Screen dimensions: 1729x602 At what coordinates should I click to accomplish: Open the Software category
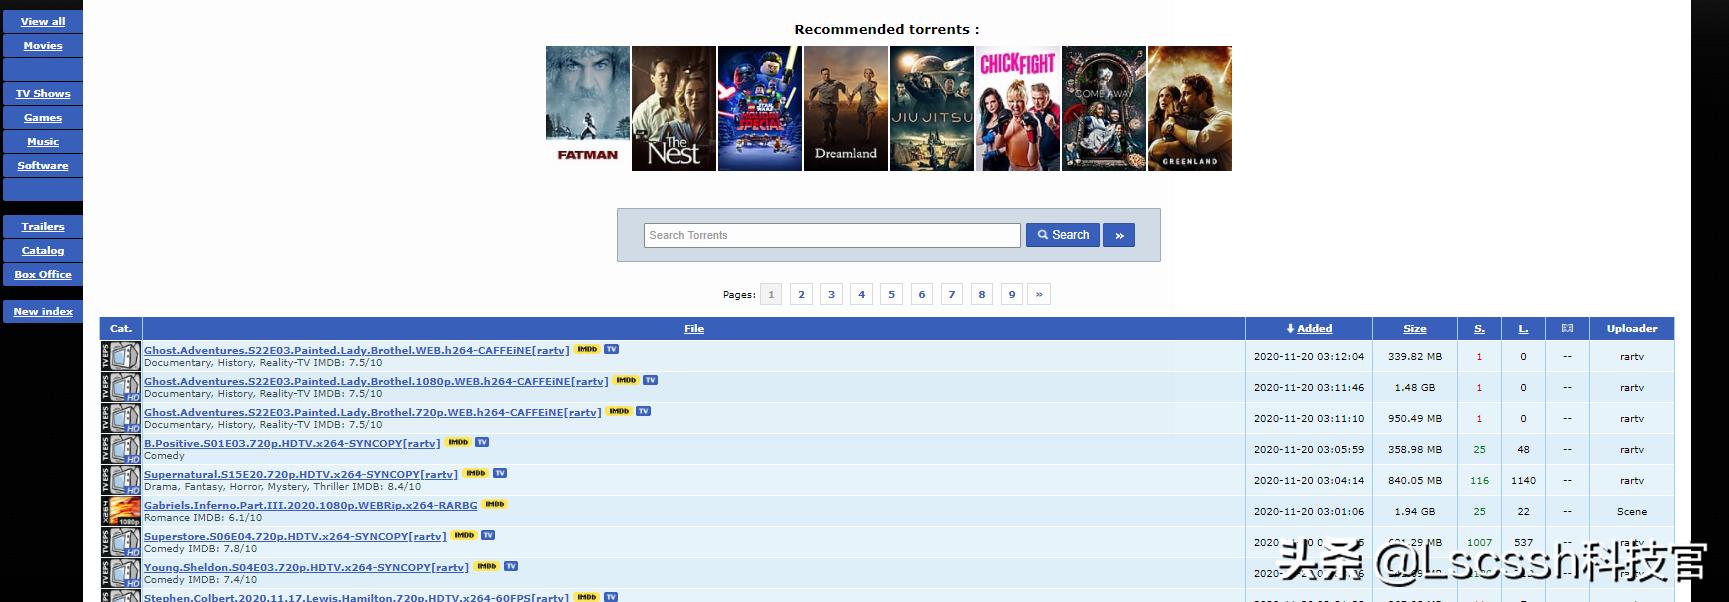[43, 165]
